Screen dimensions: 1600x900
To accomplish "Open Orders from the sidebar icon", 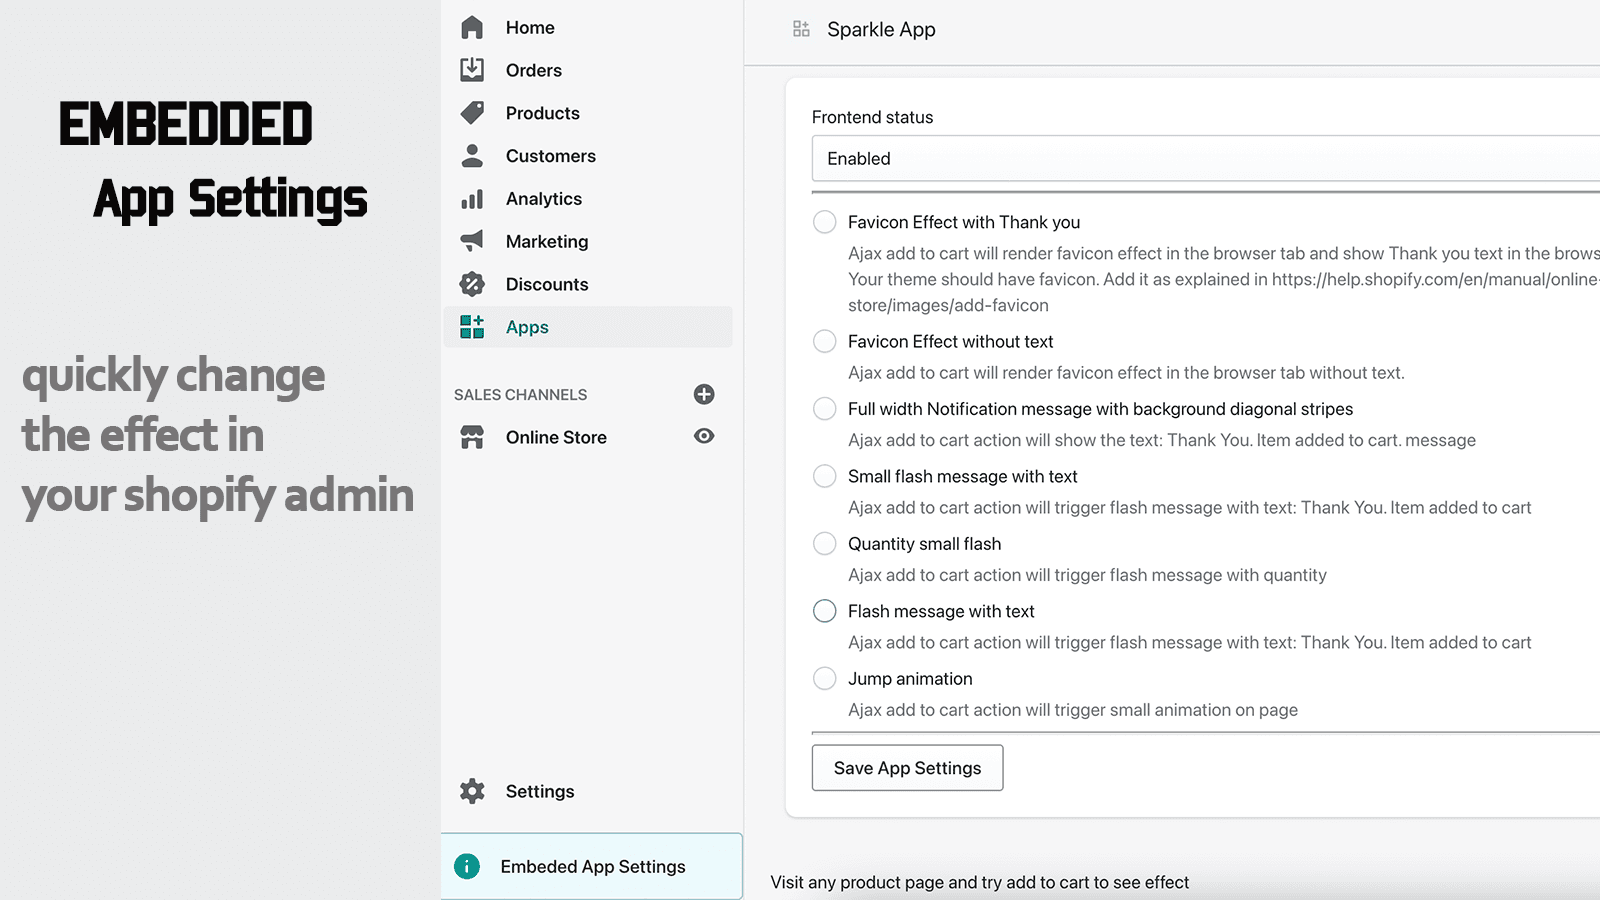I will [471, 70].
